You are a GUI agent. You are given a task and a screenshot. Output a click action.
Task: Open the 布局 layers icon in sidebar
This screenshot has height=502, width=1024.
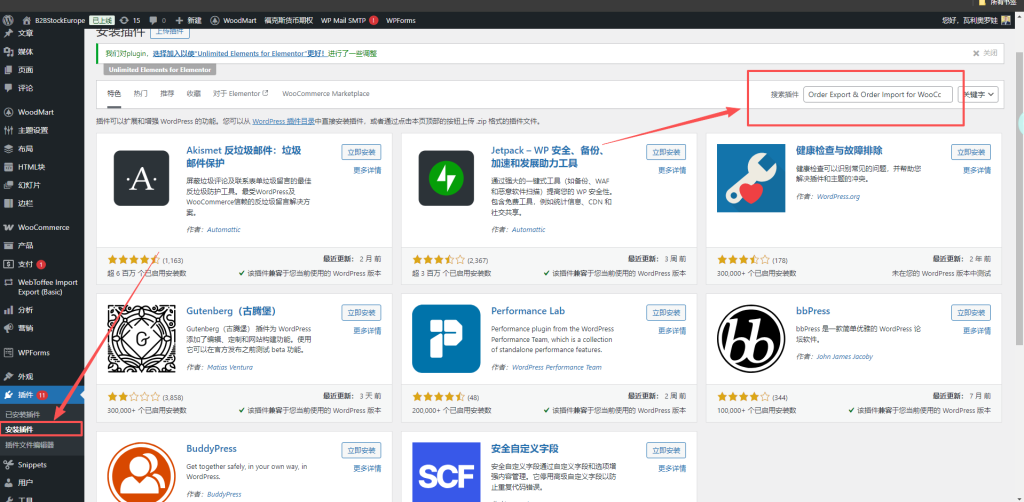click(x=8, y=148)
